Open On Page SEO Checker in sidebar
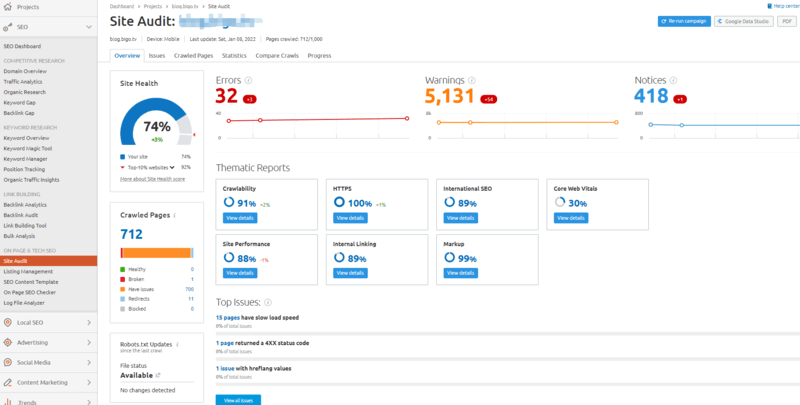Viewport: 800px width, 405px height. coord(30,292)
